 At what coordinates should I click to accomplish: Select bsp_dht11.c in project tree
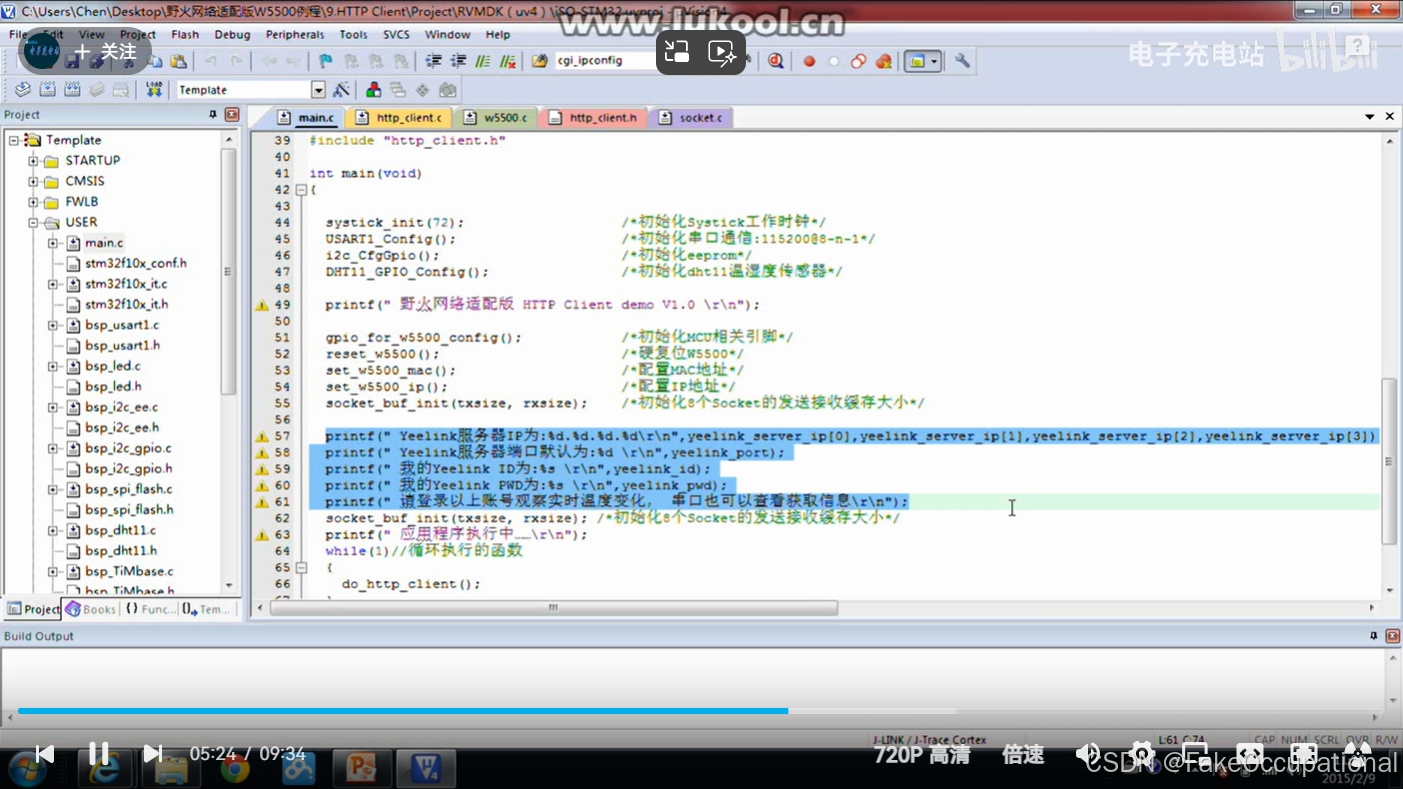pyautogui.click(x=120, y=530)
